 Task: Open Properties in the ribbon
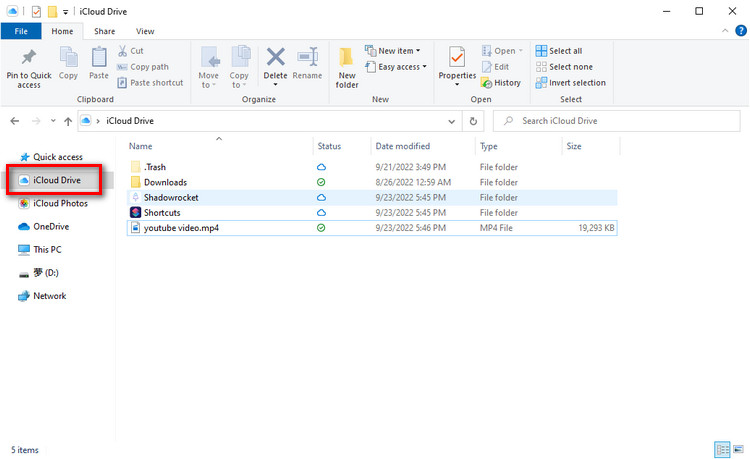[457, 66]
